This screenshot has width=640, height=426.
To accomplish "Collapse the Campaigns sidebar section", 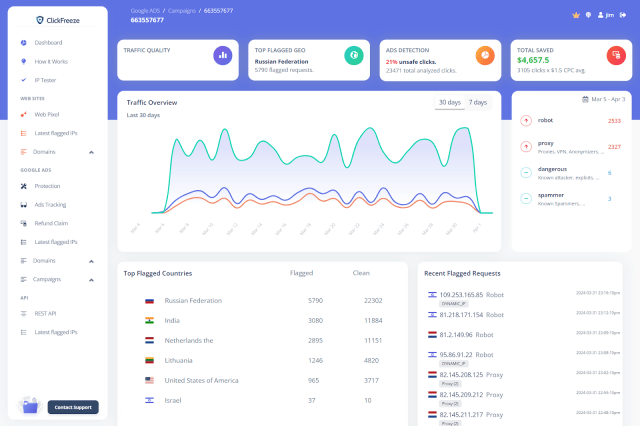I will (91, 279).
